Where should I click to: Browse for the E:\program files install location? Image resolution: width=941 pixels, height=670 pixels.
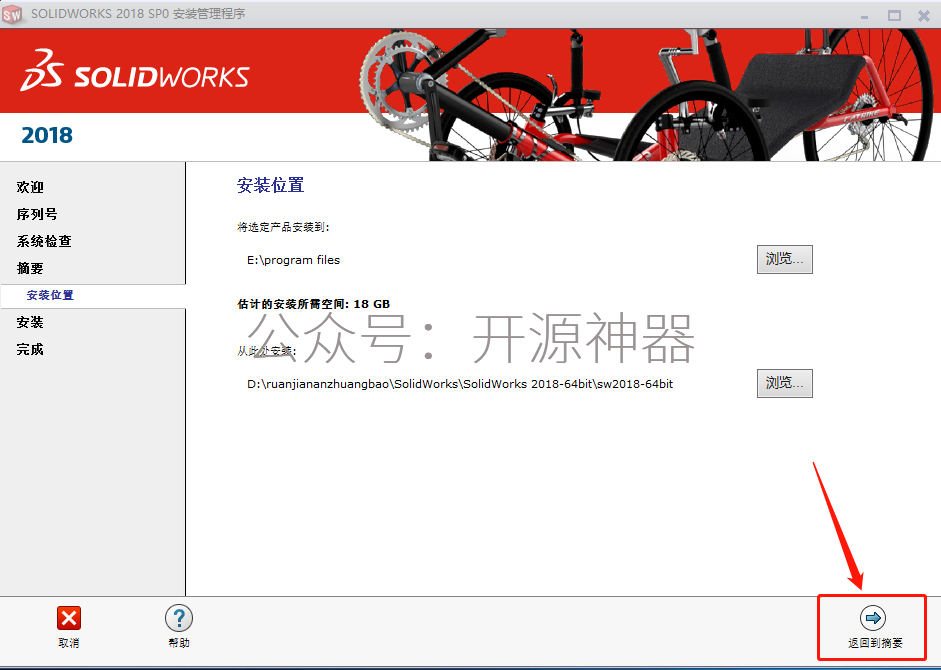pos(784,259)
